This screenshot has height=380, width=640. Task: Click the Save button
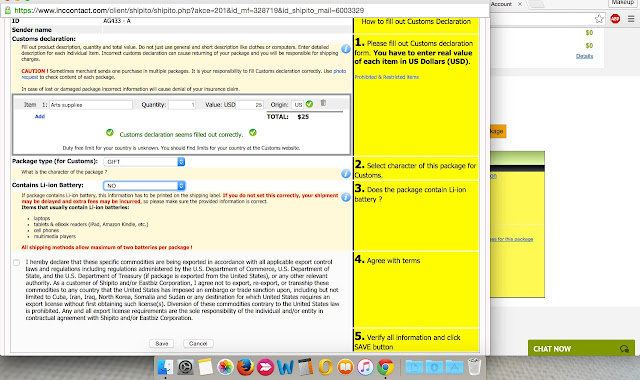pyautogui.click(x=162, y=344)
